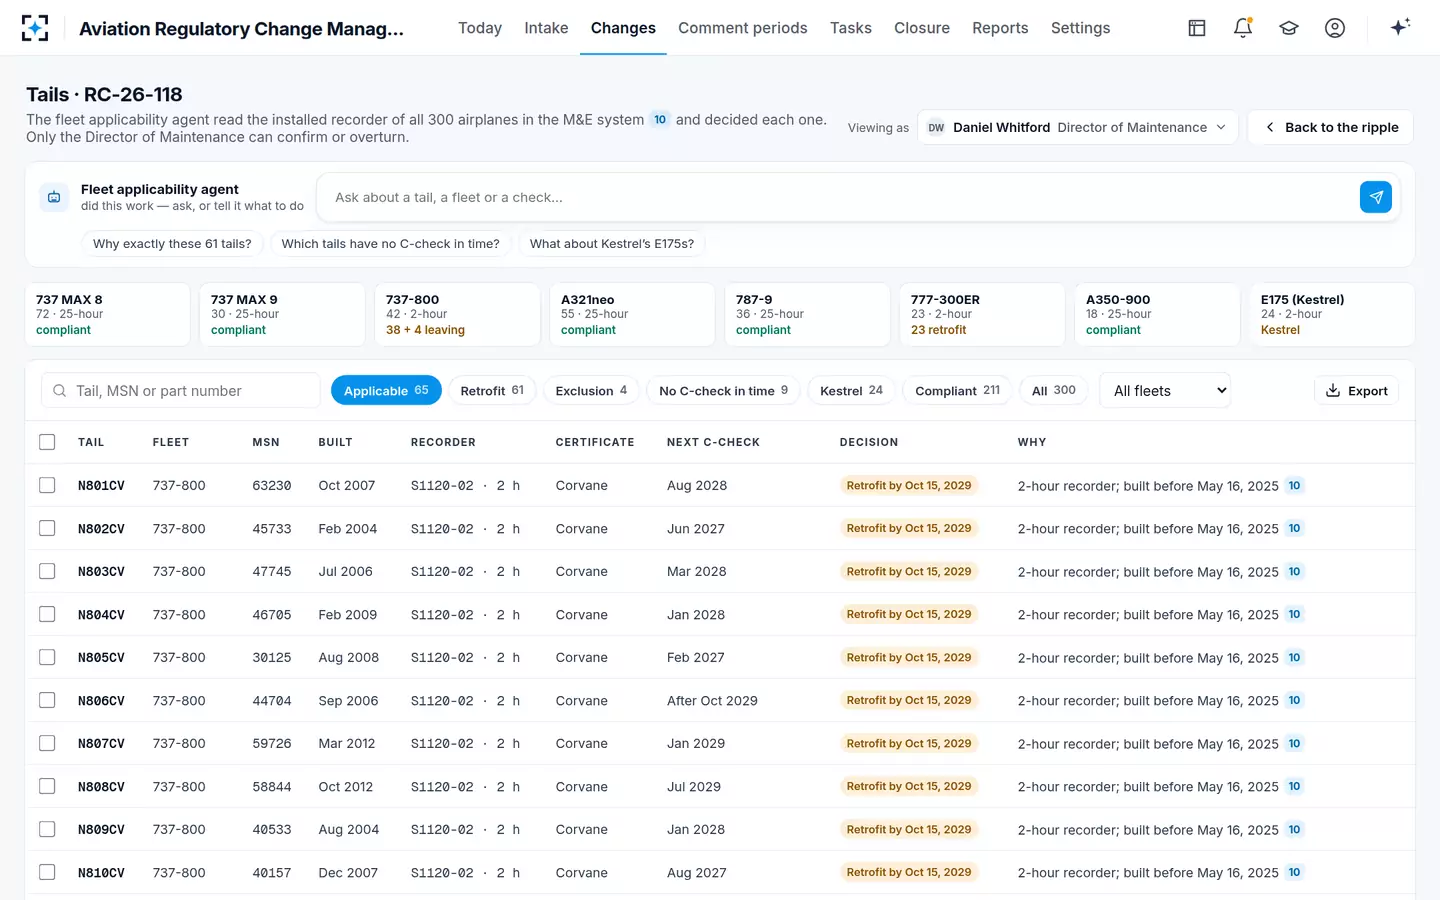Select the checkbox for tail N806CV
1440x900 pixels.
pos(47,700)
